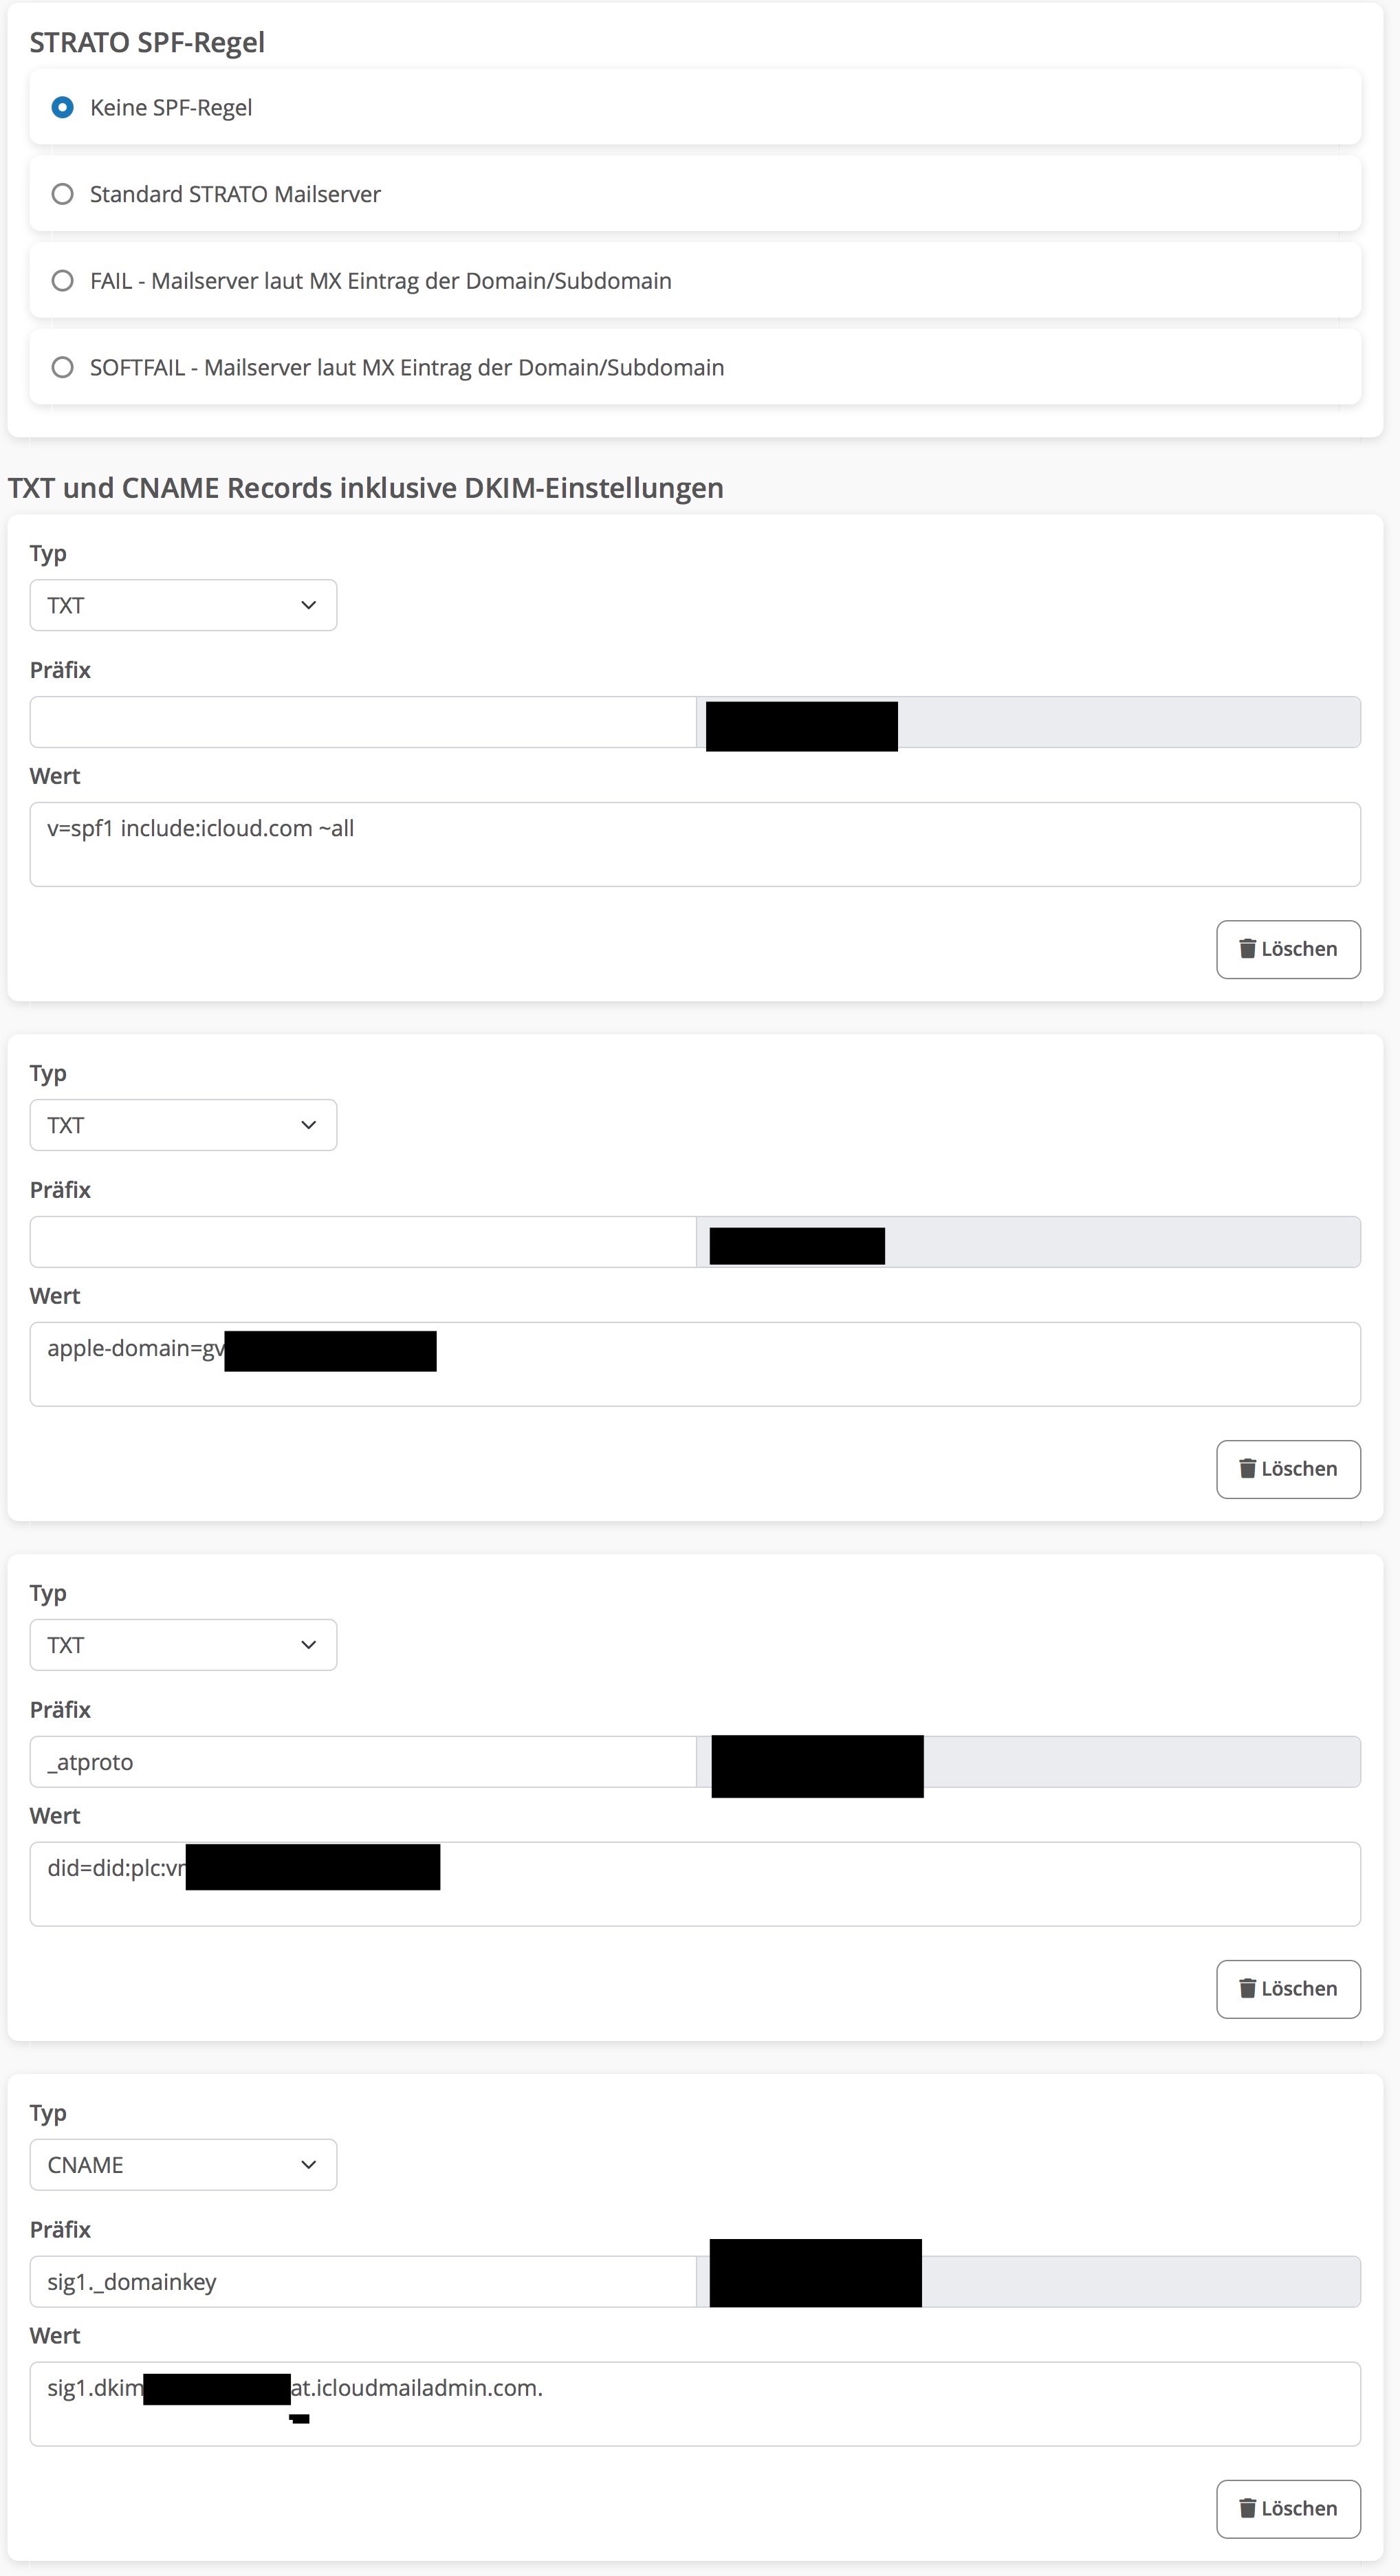1400x2576 pixels.
Task: Select the Keine SPF-Regel radio option
Action: (63, 107)
